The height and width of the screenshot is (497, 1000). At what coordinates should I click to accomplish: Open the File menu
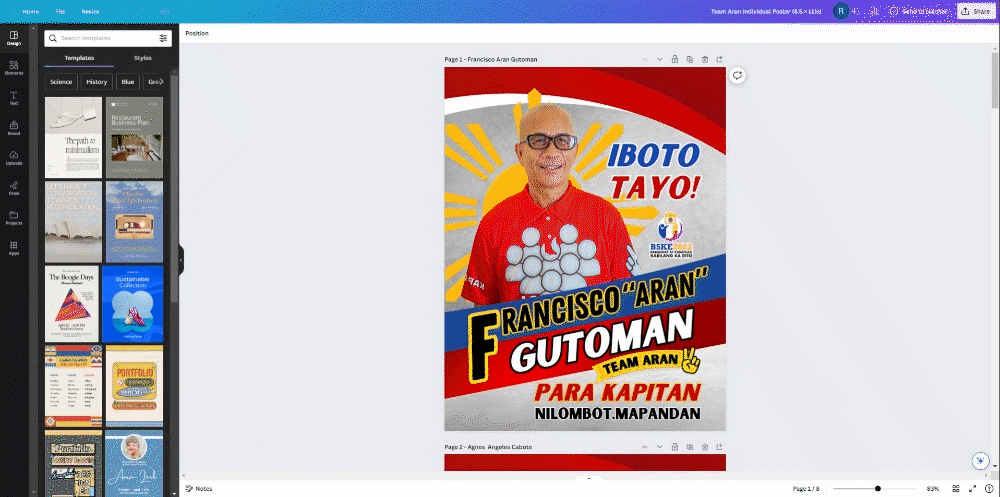[x=60, y=11]
